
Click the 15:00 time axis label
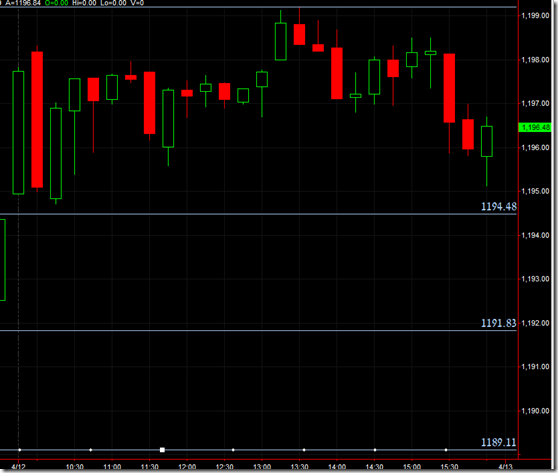[412, 467]
